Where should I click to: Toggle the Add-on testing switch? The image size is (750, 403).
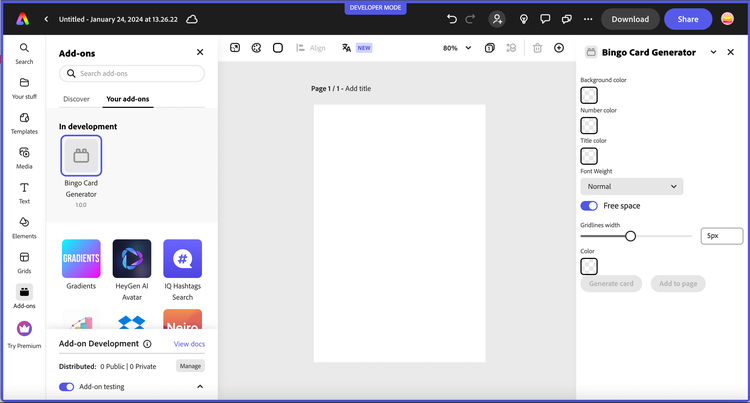tap(66, 386)
